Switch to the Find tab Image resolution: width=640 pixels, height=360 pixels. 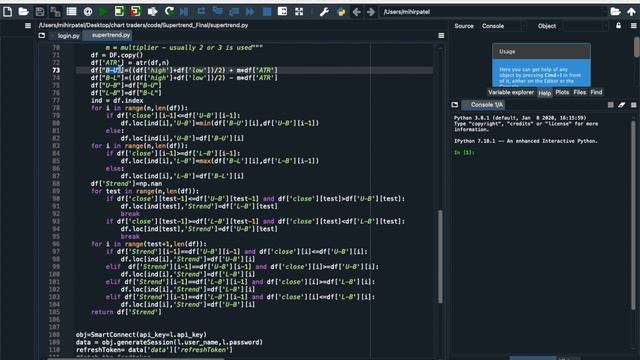point(596,93)
